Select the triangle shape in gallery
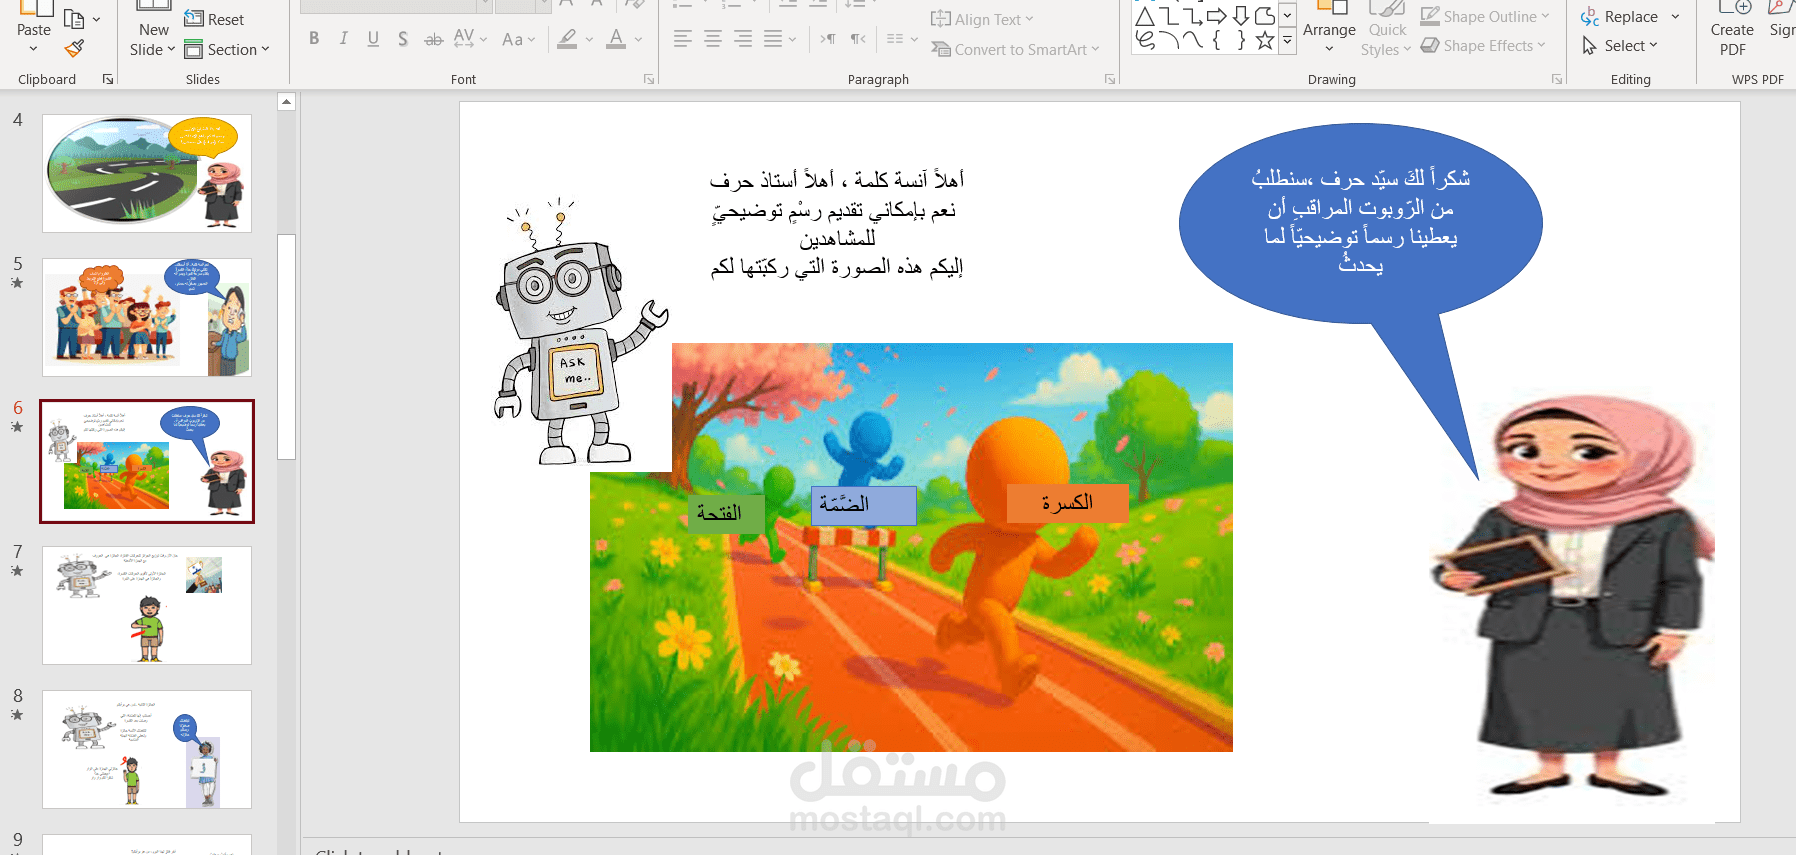 point(1145,16)
